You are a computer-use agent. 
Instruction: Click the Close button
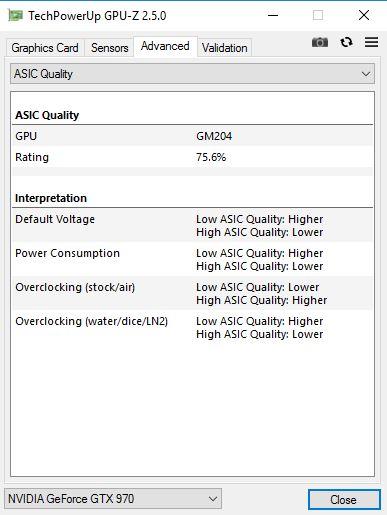point(344,499)
